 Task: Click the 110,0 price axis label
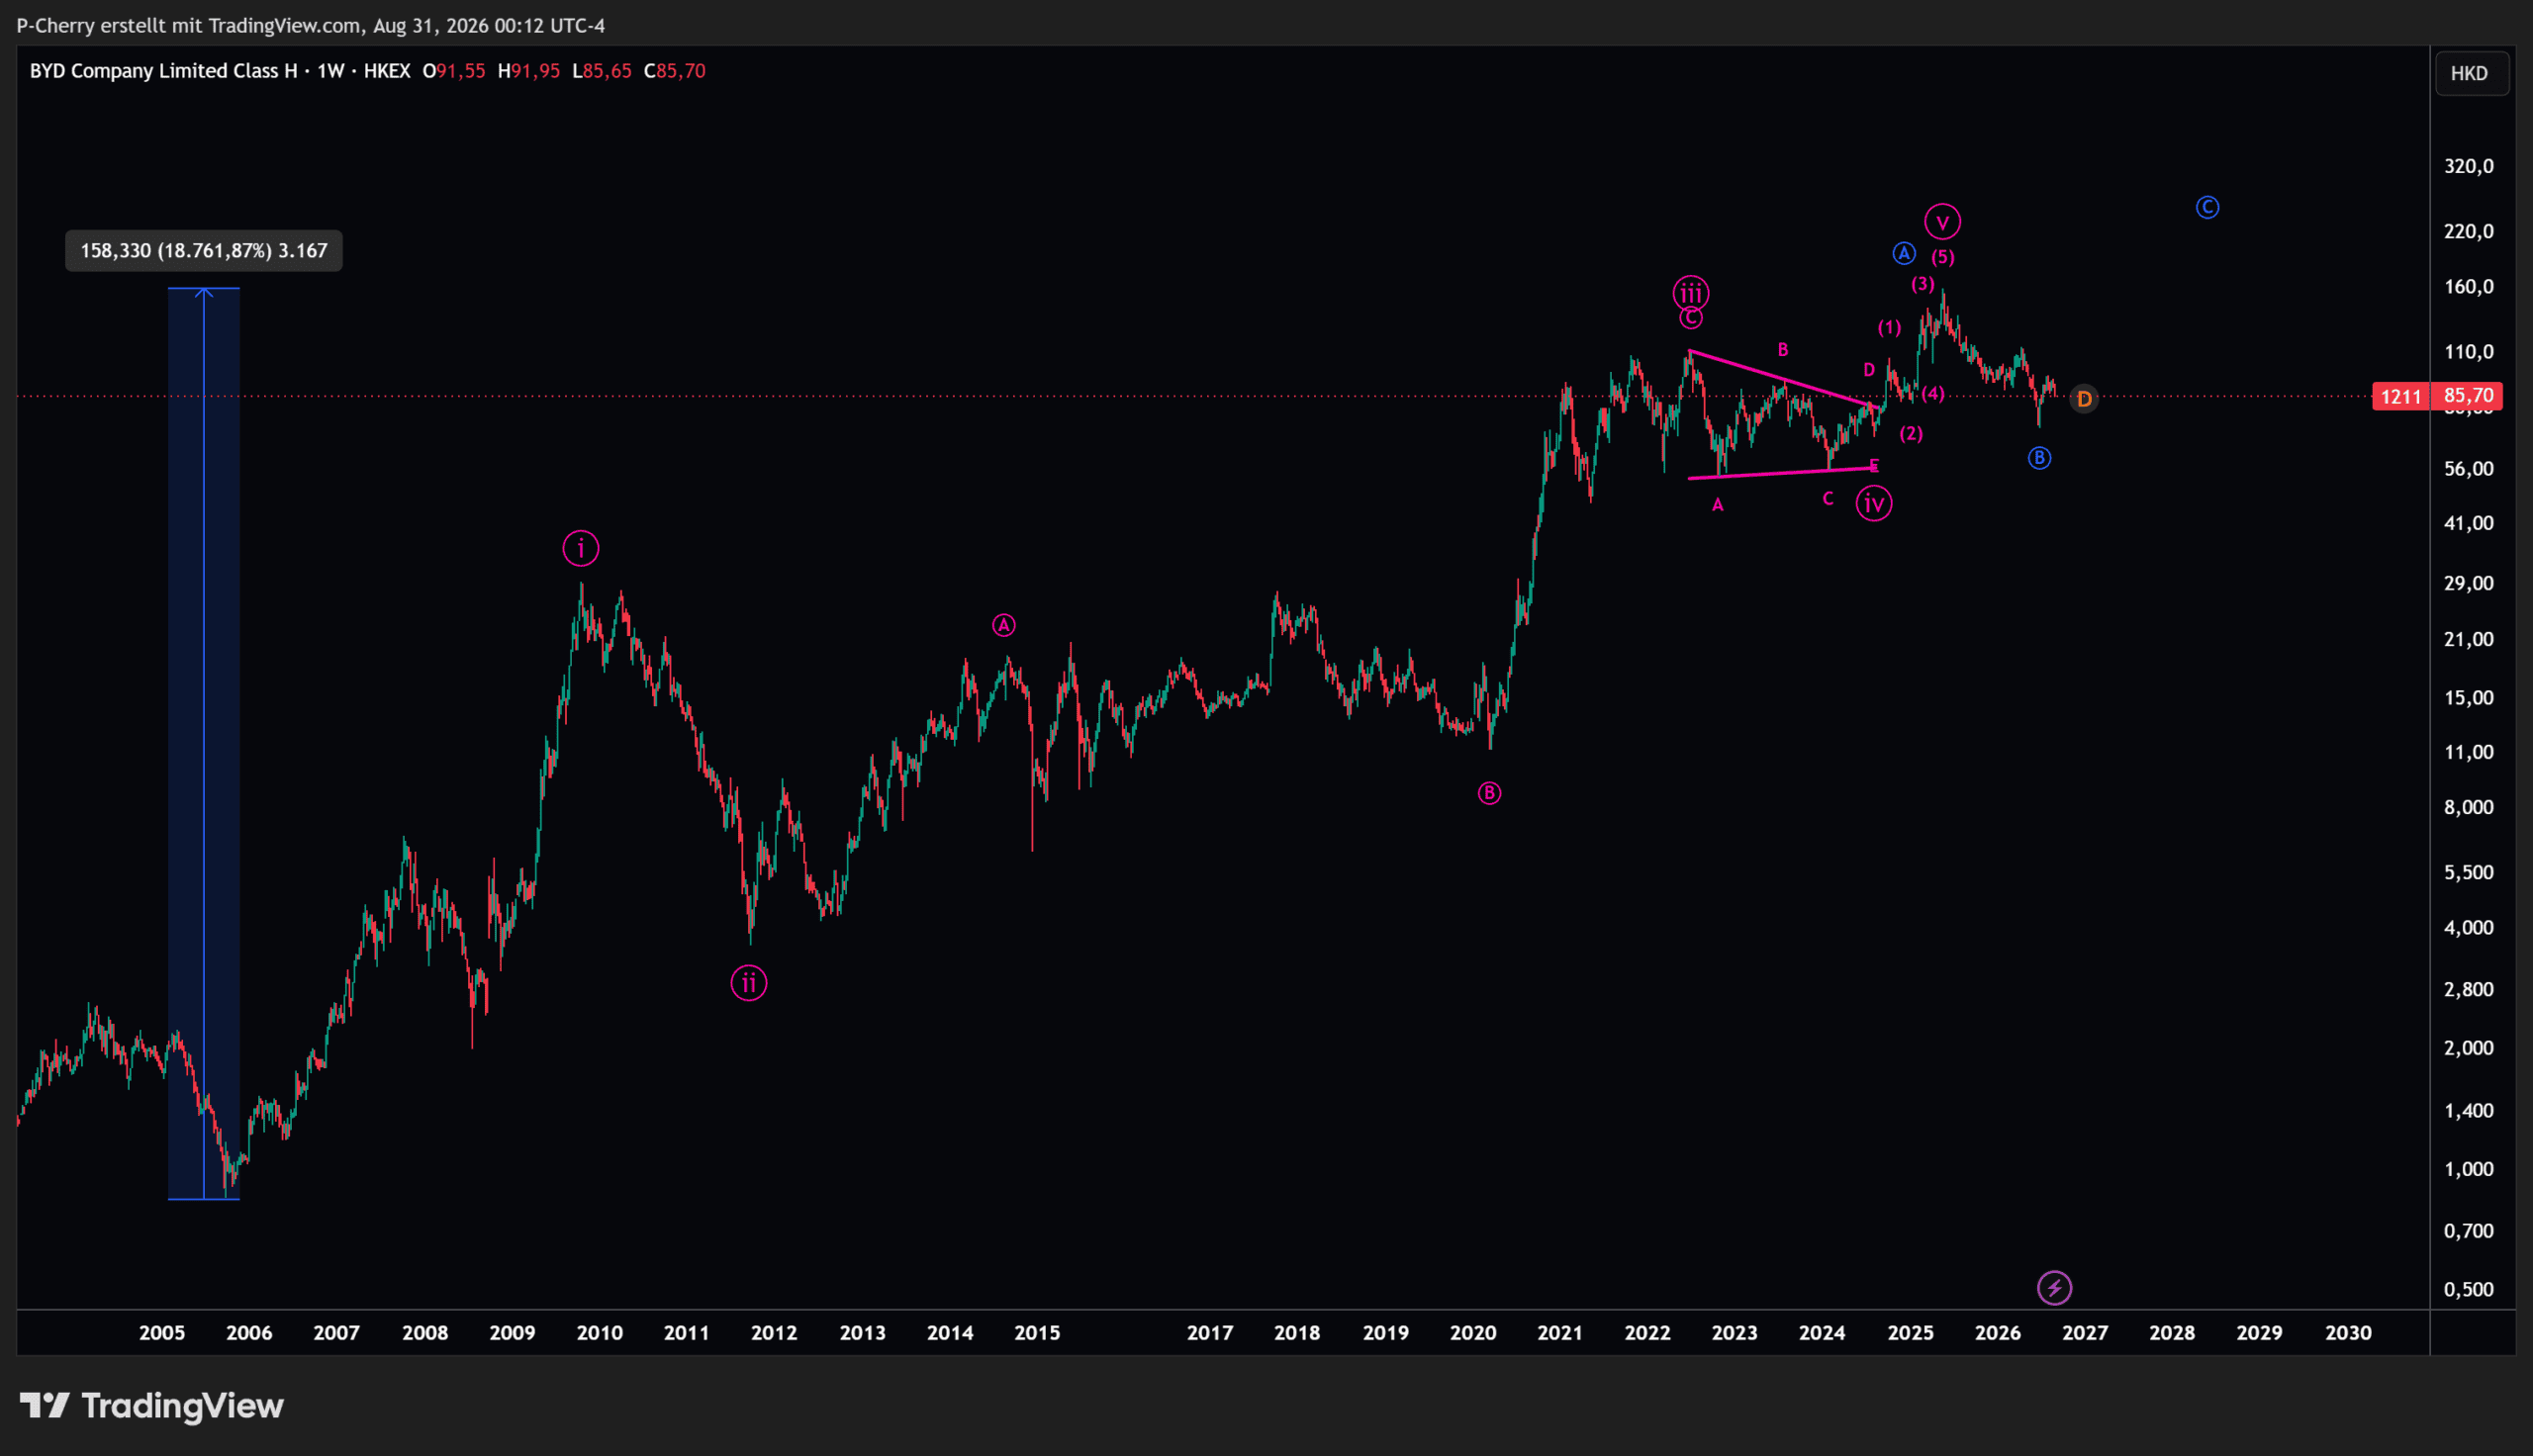[x=2469, y=352]
